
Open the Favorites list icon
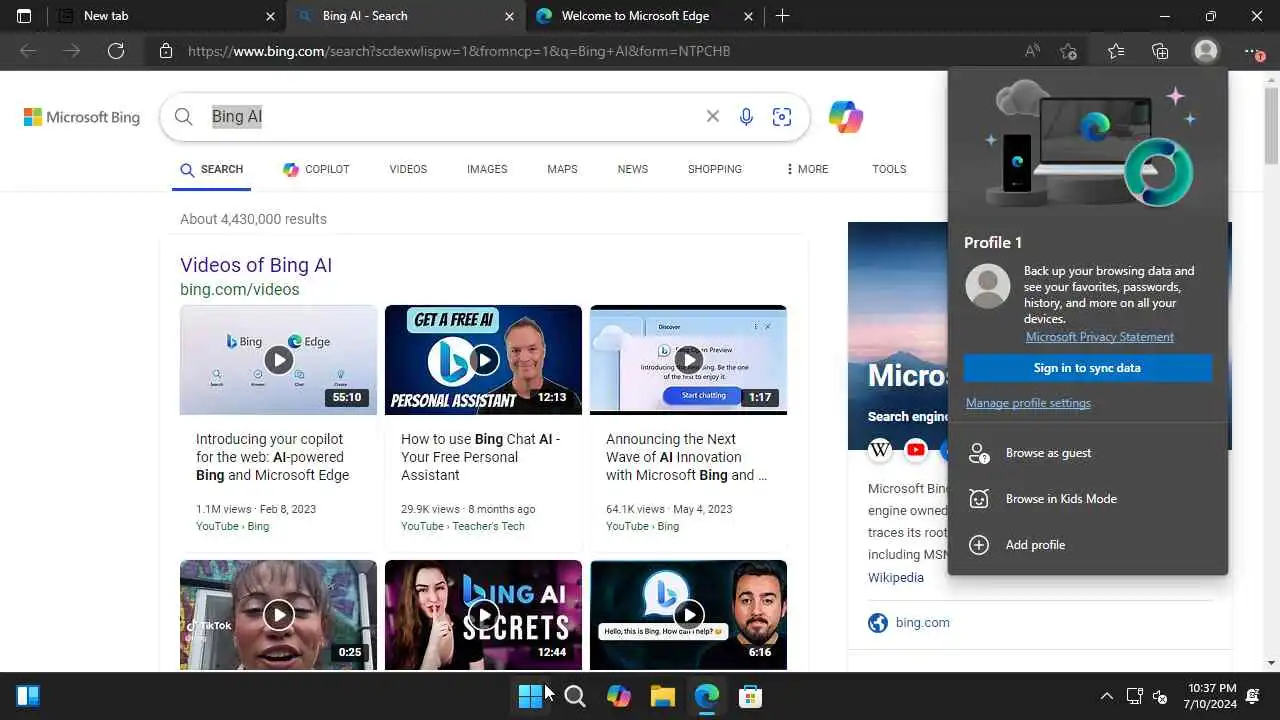1116,51
